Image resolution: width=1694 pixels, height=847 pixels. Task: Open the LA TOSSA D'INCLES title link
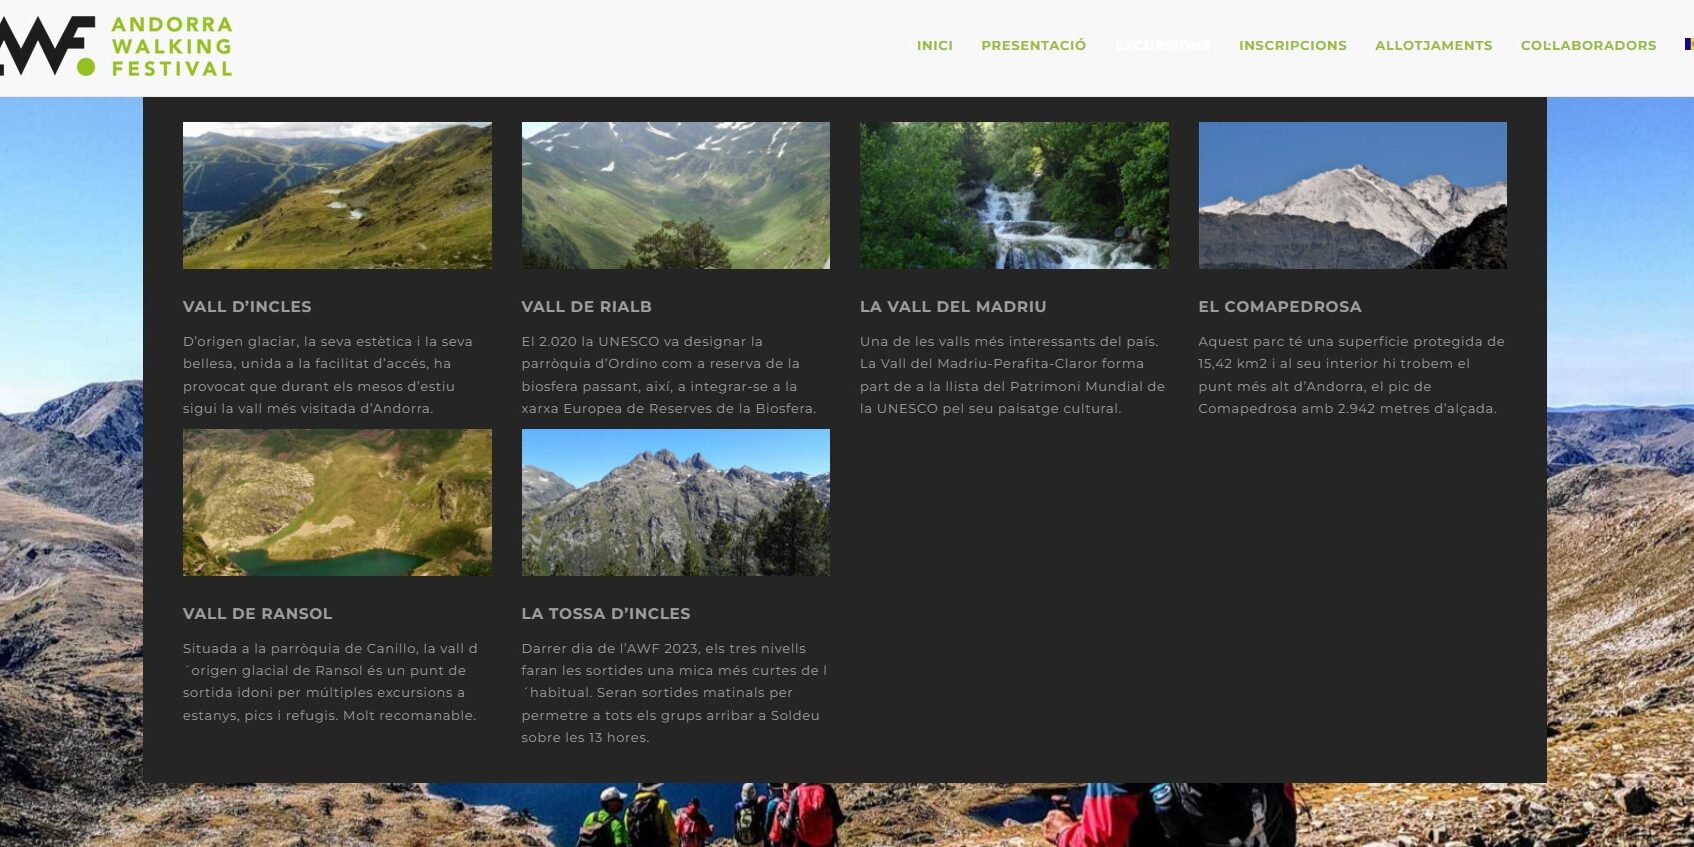606,614
